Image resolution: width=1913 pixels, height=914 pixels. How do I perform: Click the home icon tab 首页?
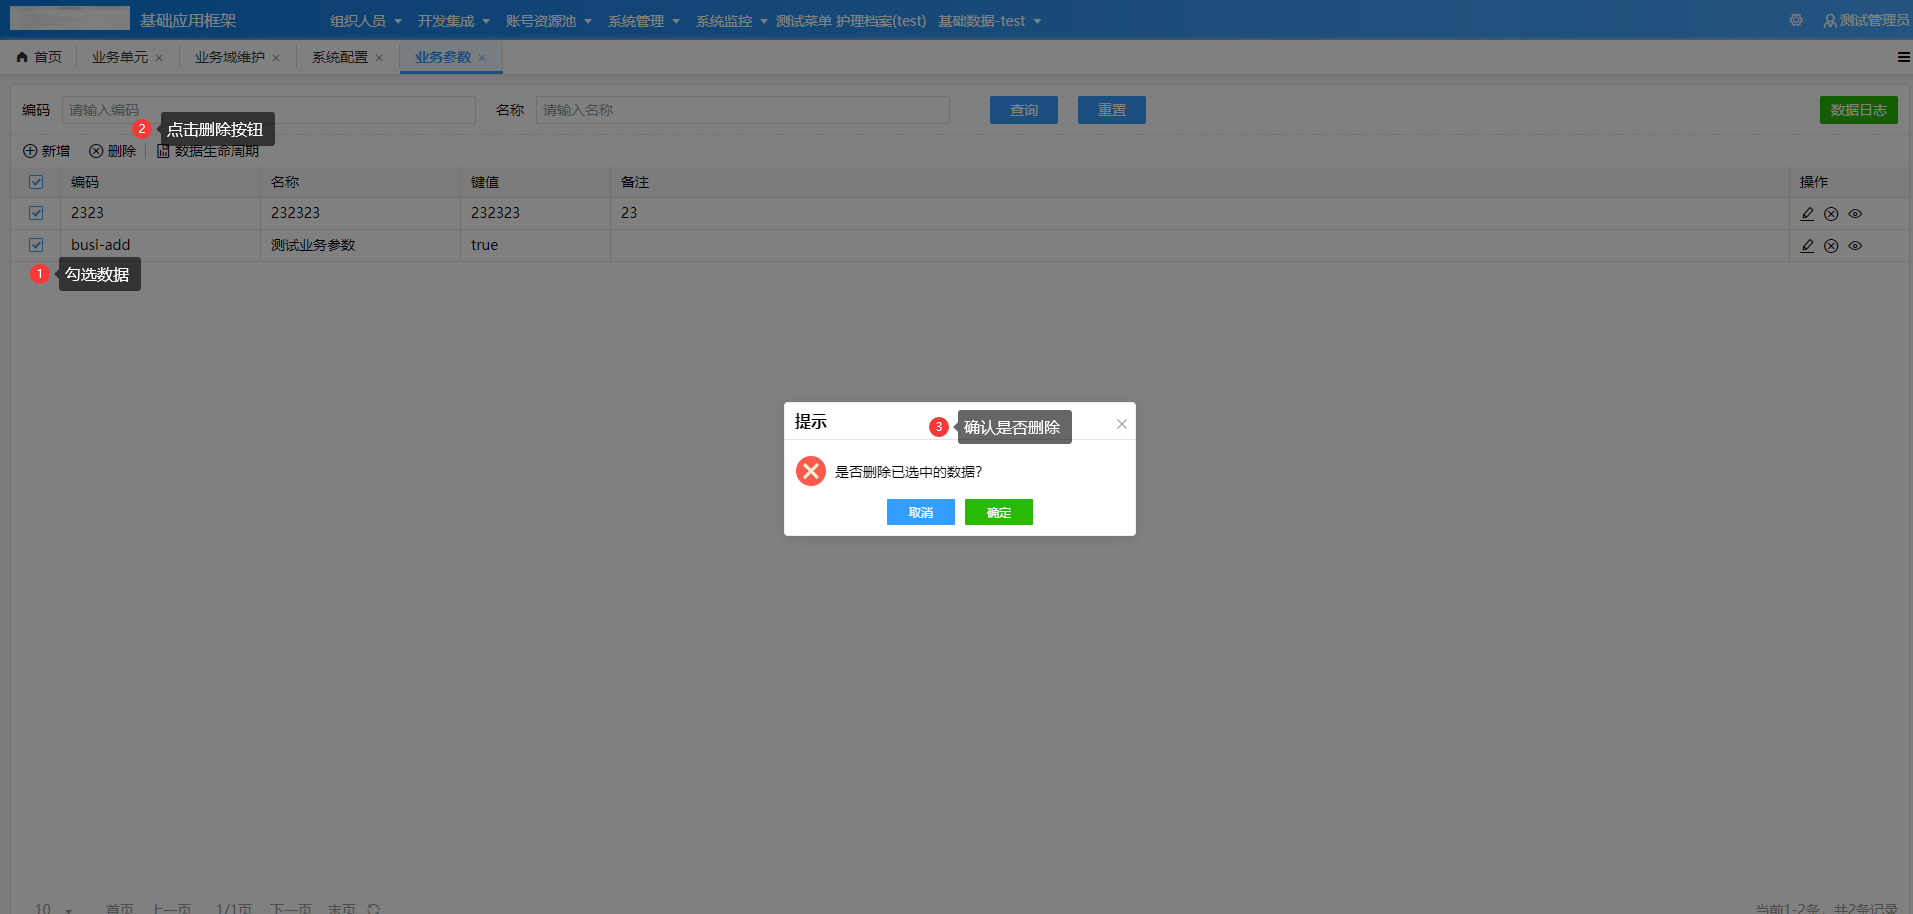tap(39, 57)
